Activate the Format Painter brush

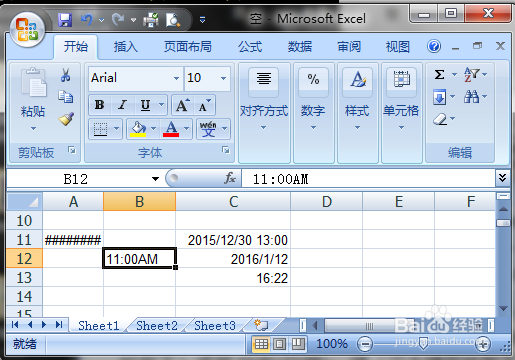[66, 119]
